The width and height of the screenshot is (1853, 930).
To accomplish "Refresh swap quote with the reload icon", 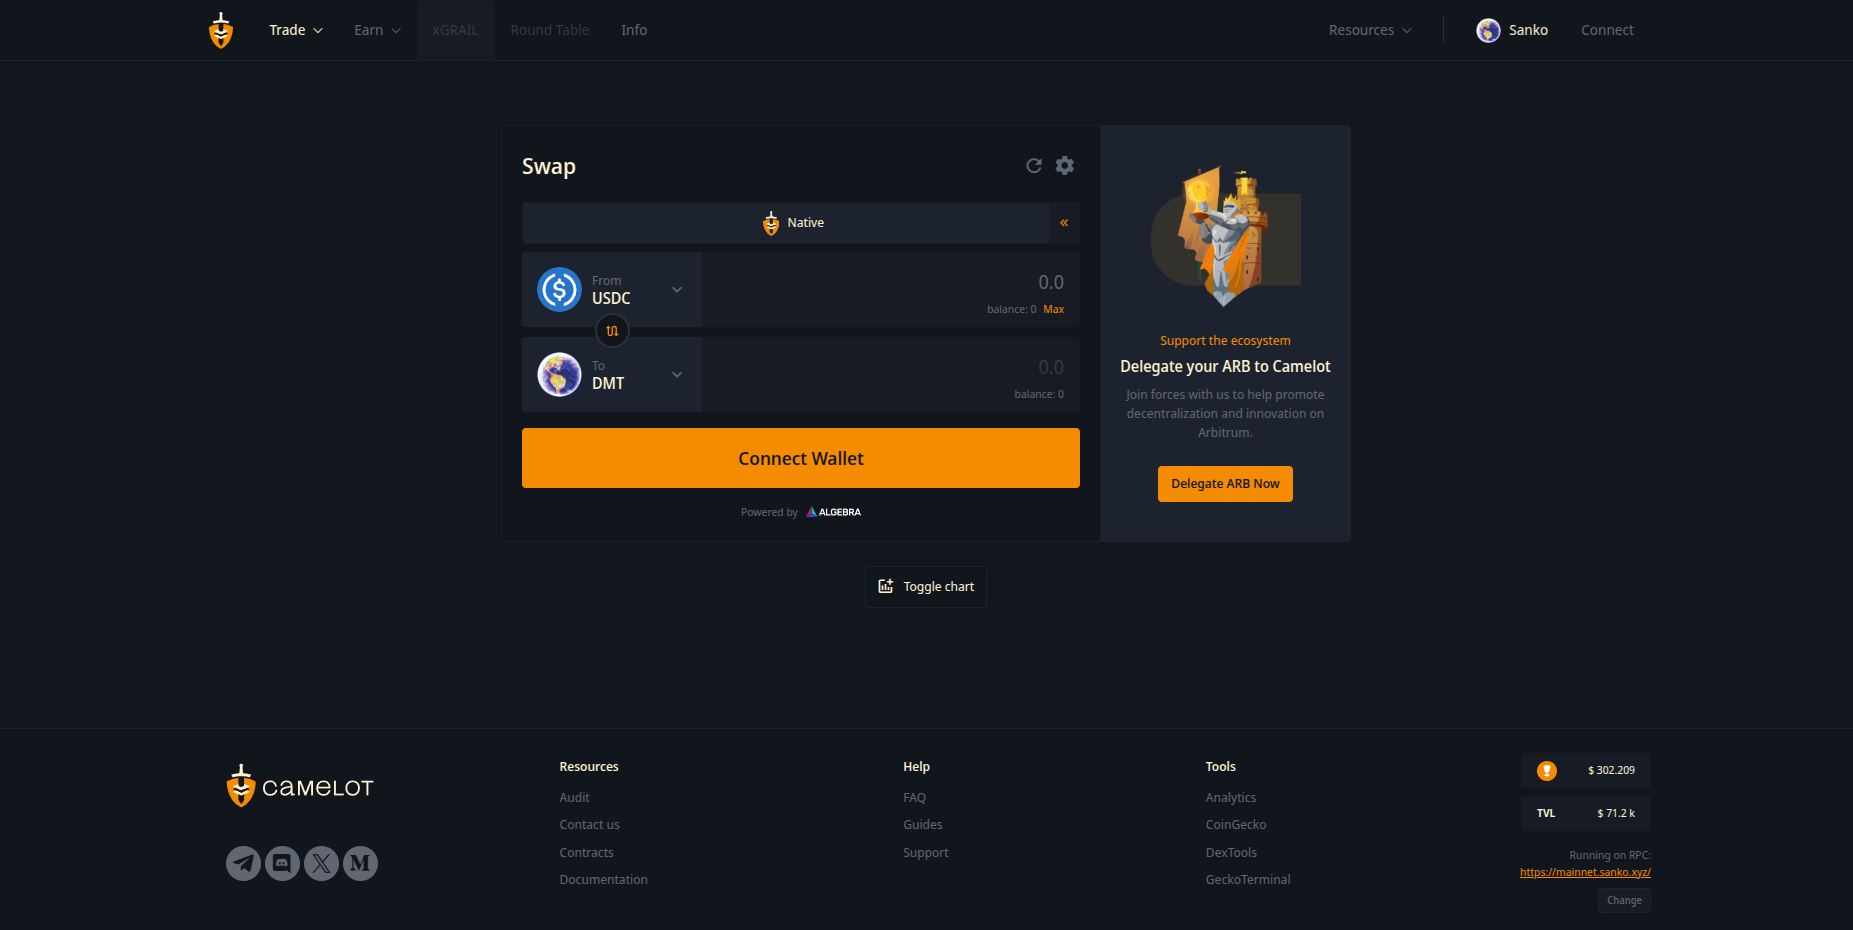I will (x=1034, y=166).
